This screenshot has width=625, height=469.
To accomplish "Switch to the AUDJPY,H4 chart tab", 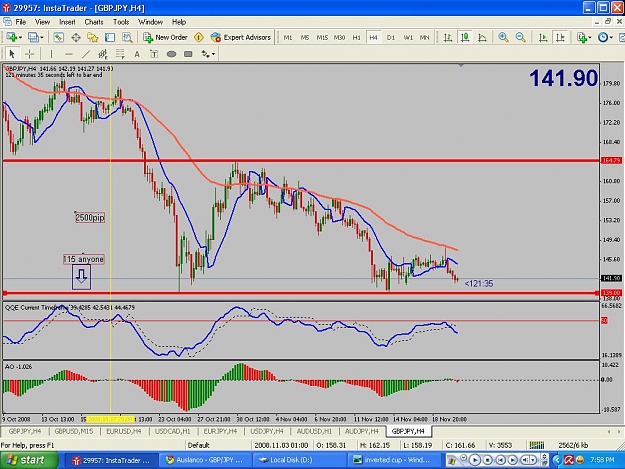I will 362,431.
